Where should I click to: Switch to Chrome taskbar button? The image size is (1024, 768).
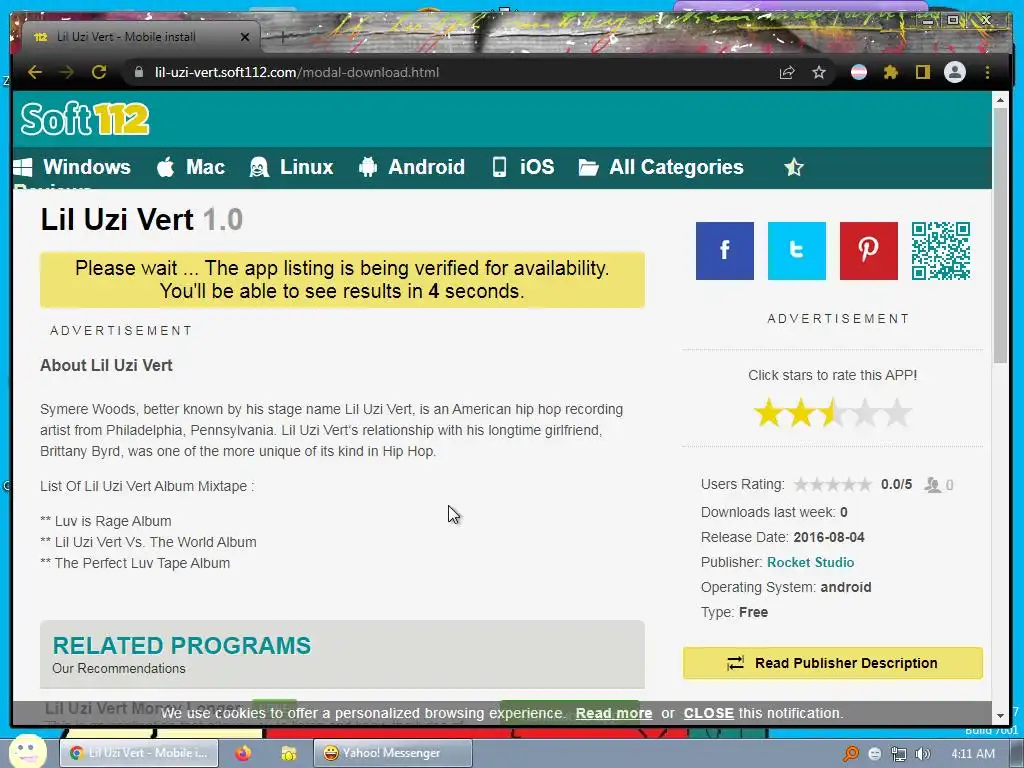point(138,753)
